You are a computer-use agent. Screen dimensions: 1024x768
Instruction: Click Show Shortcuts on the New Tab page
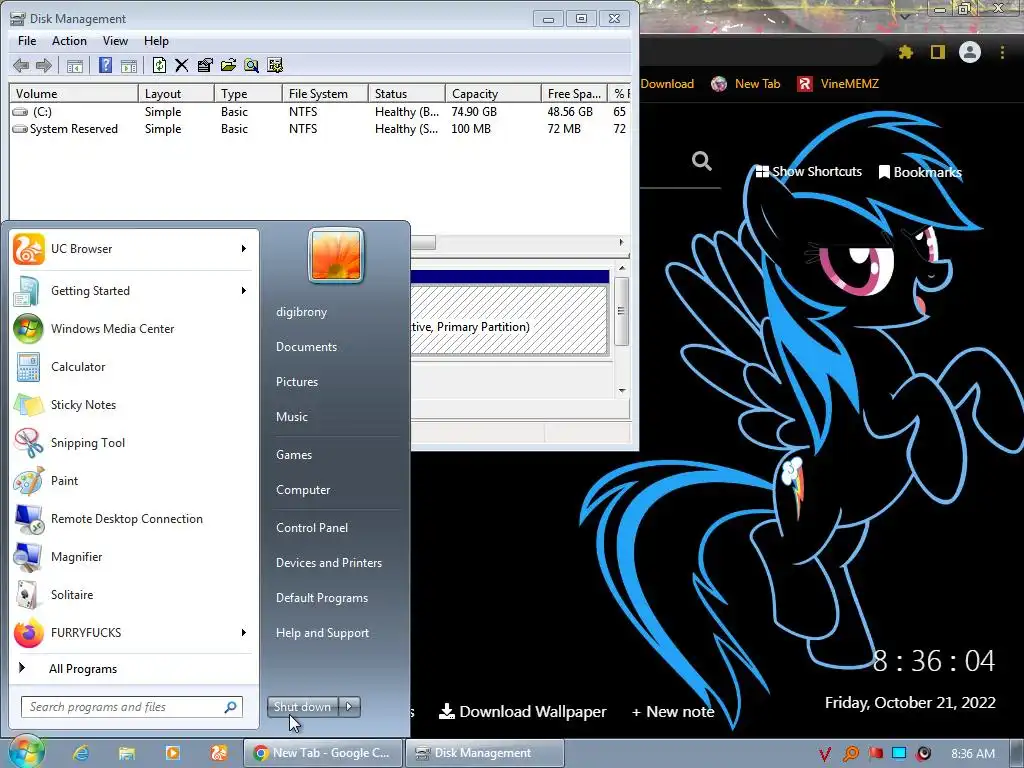coord(808,172)
